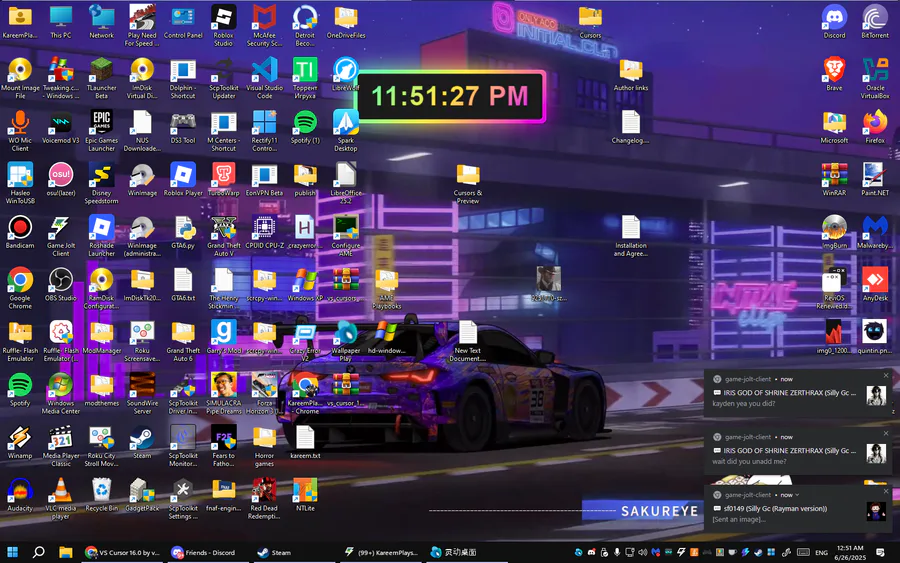Open the "wait did you unadd me?" notification
900x563 pixels.
click(x=798, y=451)
